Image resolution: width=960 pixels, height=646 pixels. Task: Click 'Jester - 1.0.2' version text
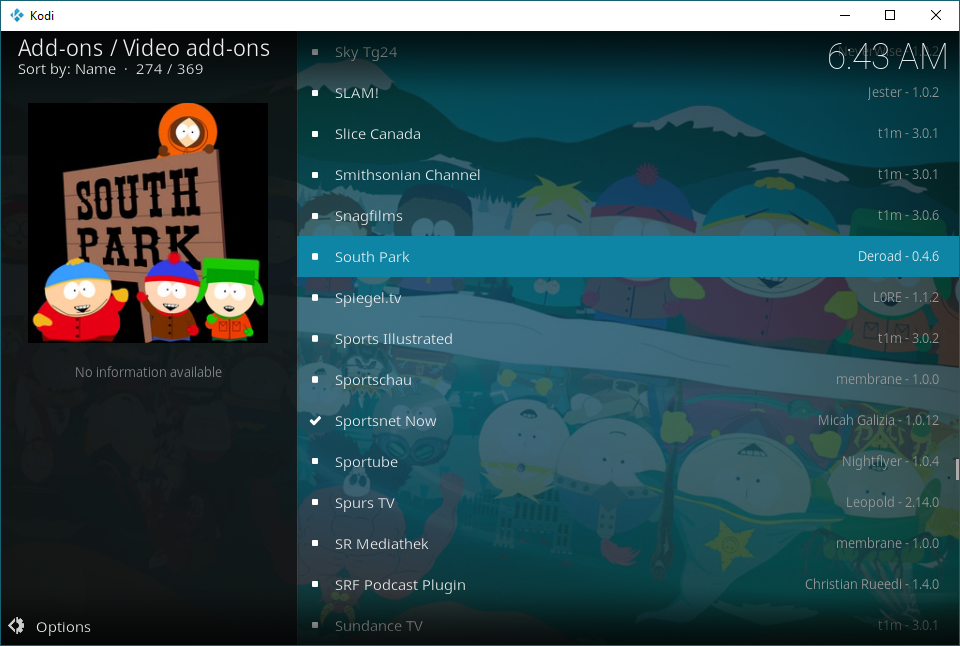coord(903,92)
